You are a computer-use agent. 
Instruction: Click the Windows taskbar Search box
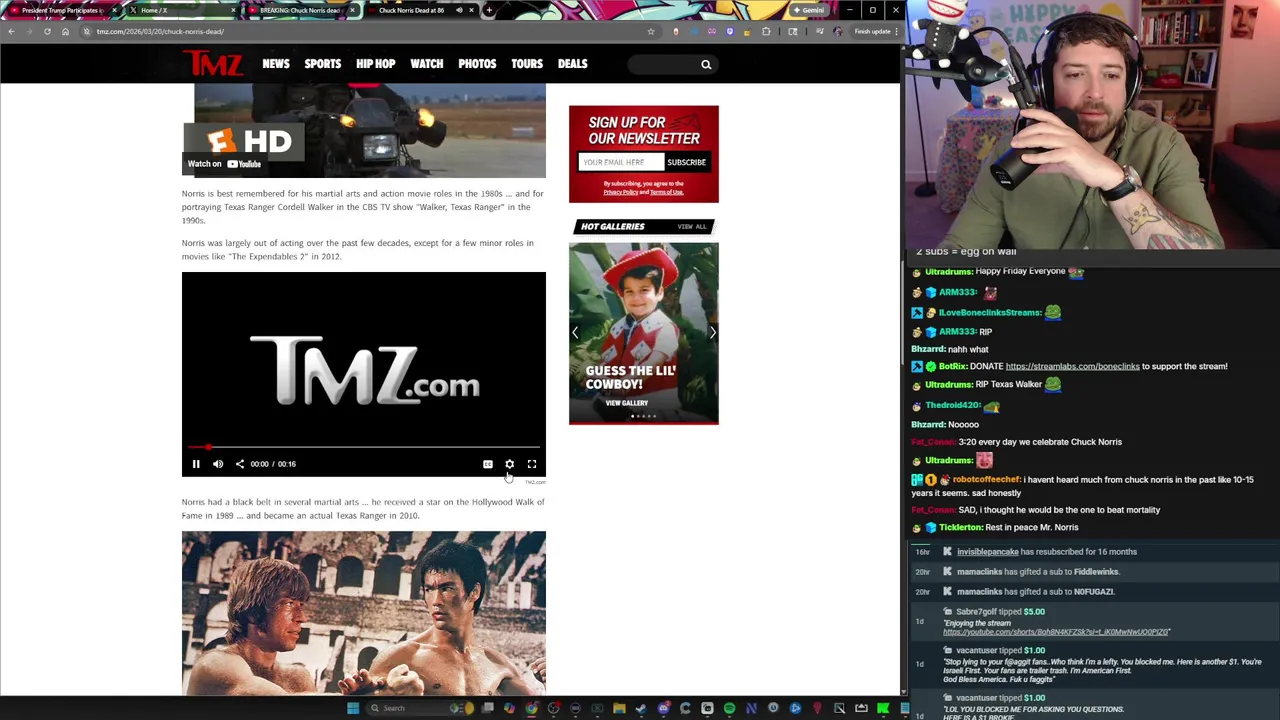pyautogui.click(x=419, y=708)
